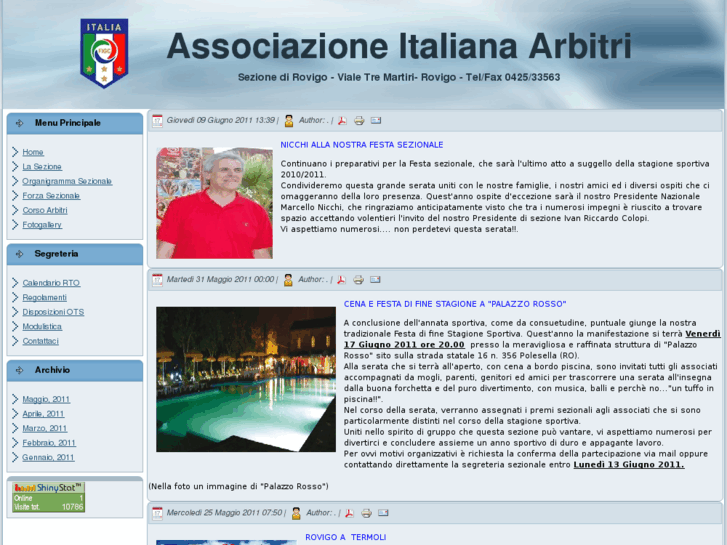Click calendar icon beside Giovedì 09 Giugno date
The image size is (727, 545).
(158, 121)
